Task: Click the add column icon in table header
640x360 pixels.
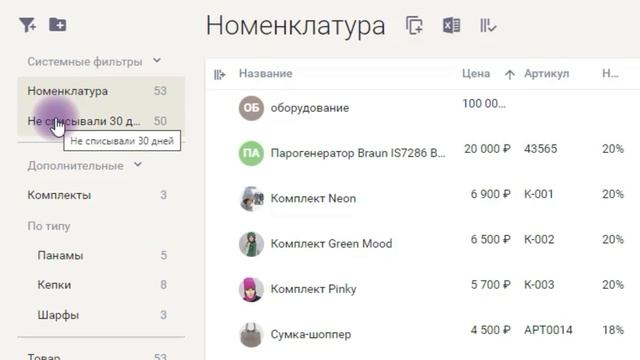Action: (220, 74)
